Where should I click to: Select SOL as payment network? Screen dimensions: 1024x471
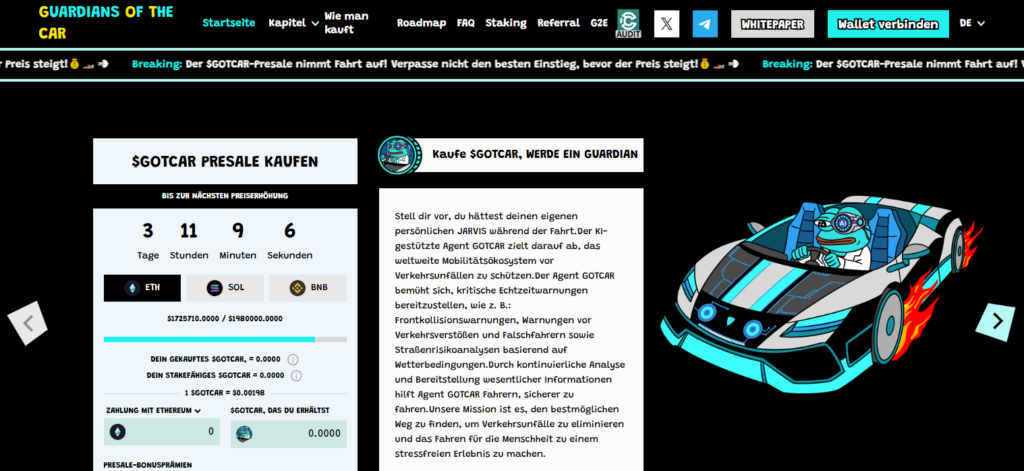pyautogui.click(x=225, y=288)
